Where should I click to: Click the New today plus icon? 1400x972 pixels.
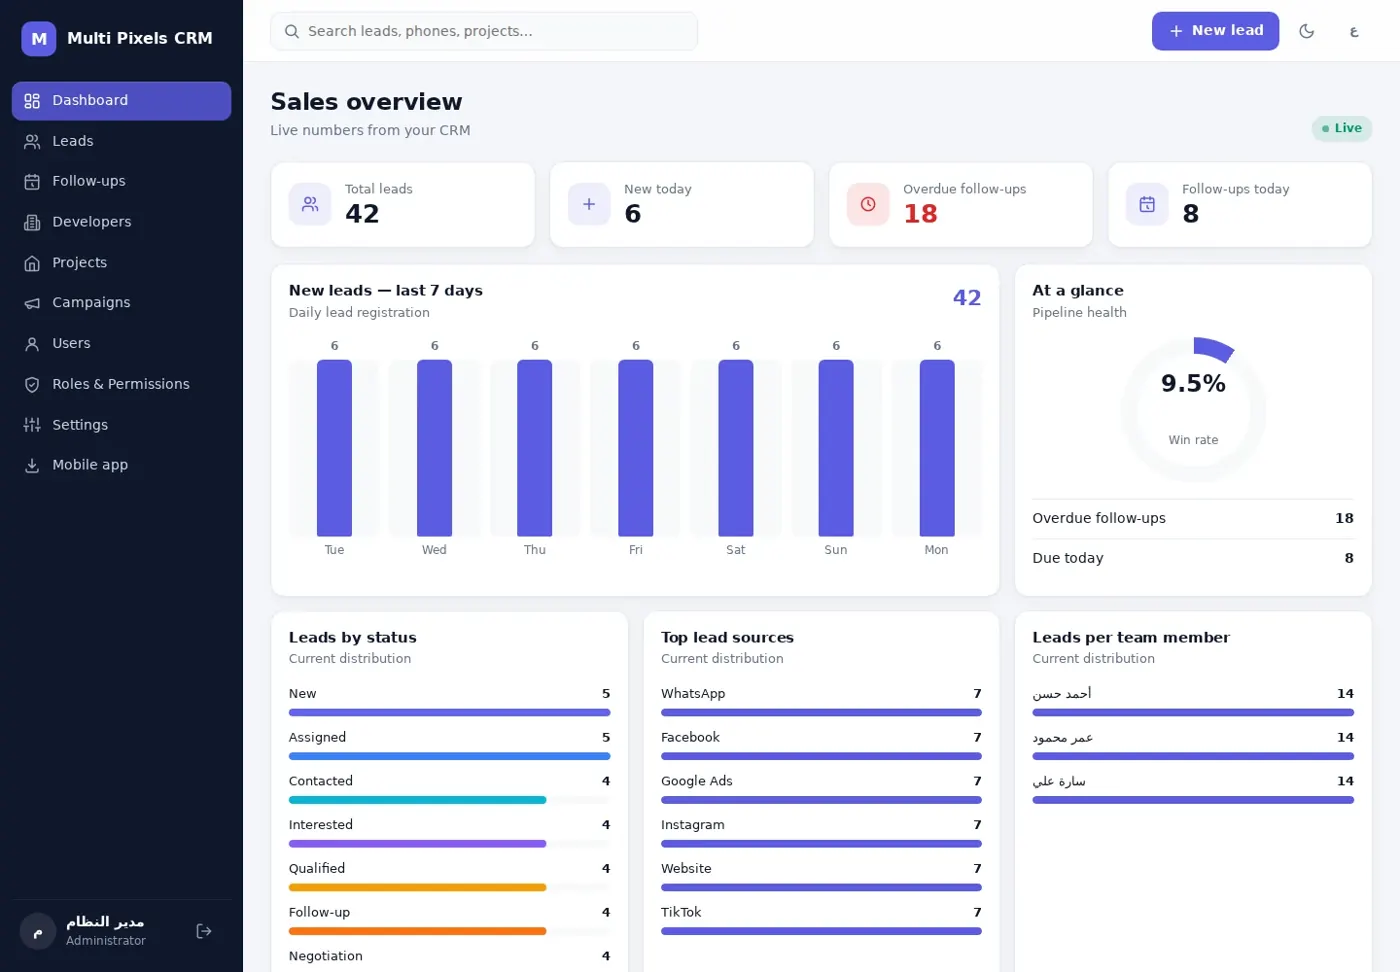point(589,204)
